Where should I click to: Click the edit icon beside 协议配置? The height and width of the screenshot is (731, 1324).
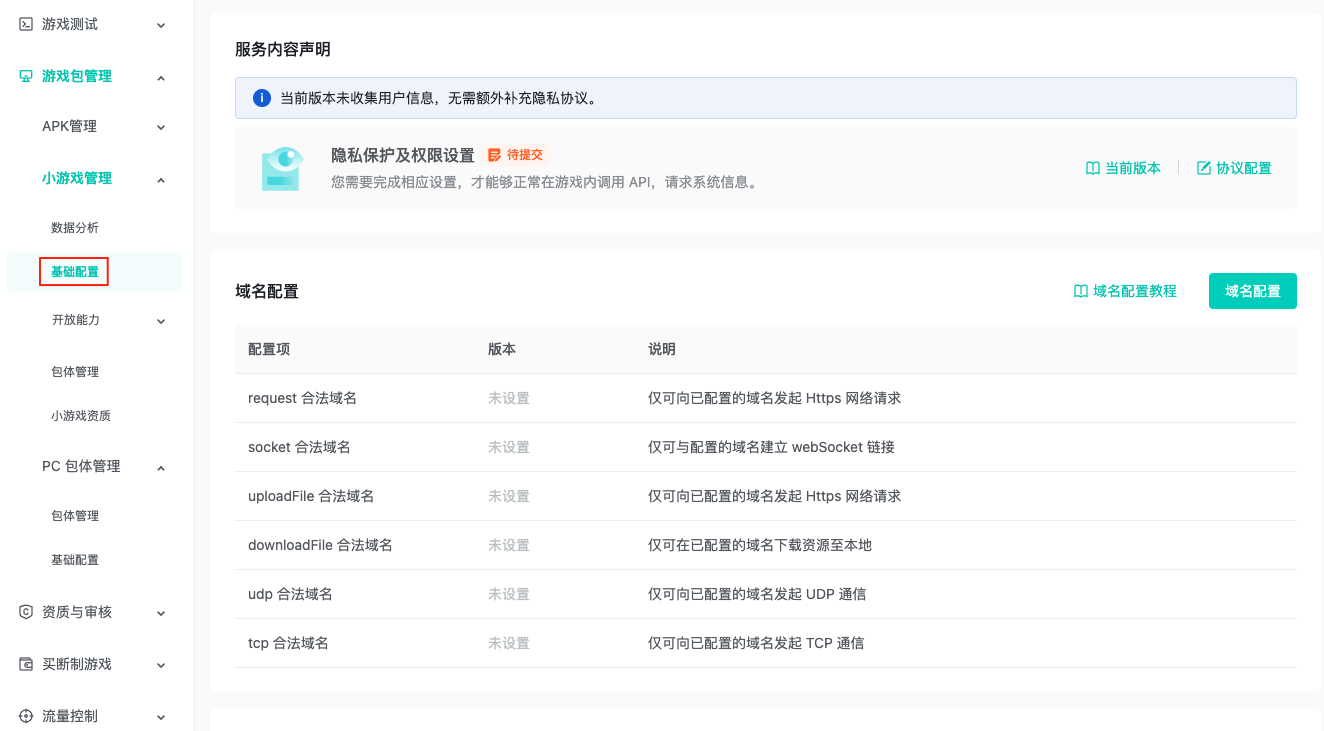pos(1204,168)
